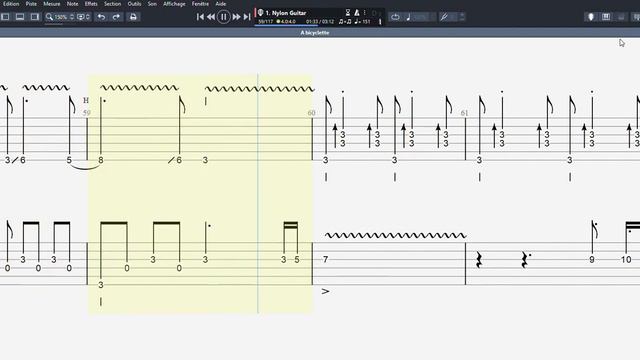Click the relative speed note icon
Viewport: 640px width, 360px height.
(409, 17)
